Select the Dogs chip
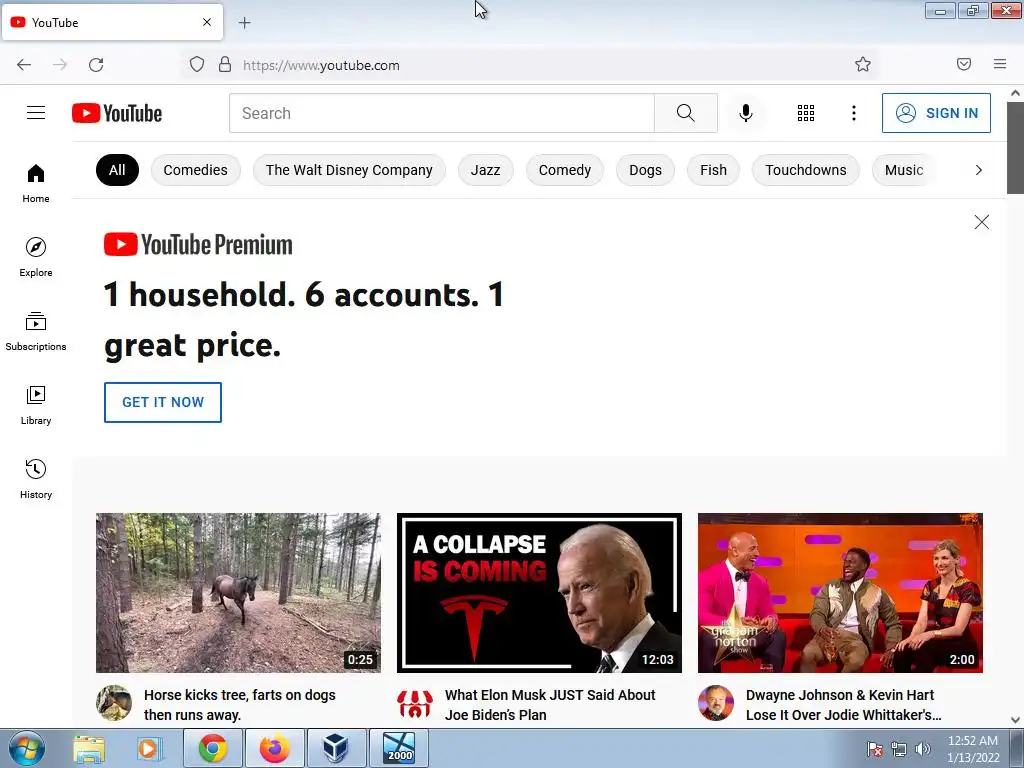Viewport: 1024px width, 768px height. 645,170
